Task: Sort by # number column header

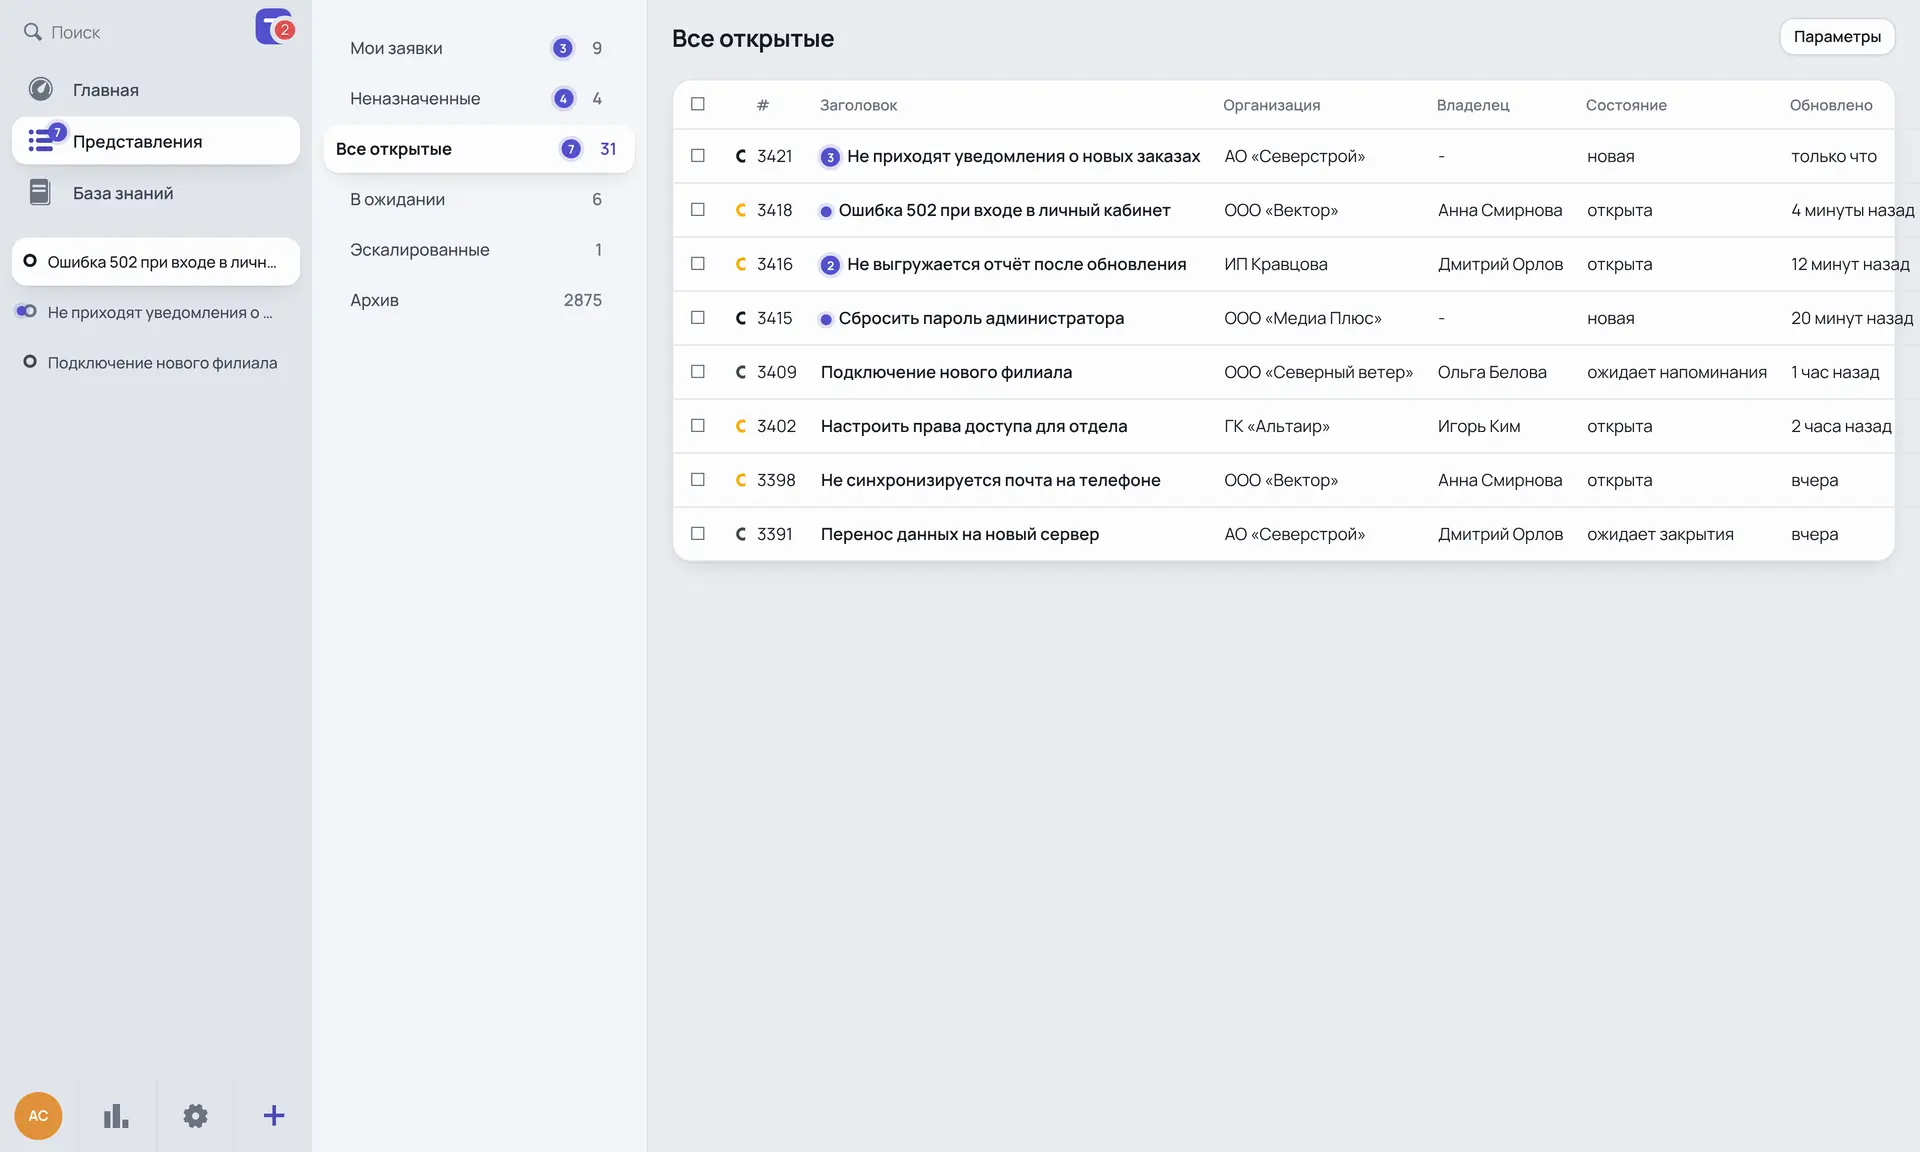Action: (x=763, y=105)
